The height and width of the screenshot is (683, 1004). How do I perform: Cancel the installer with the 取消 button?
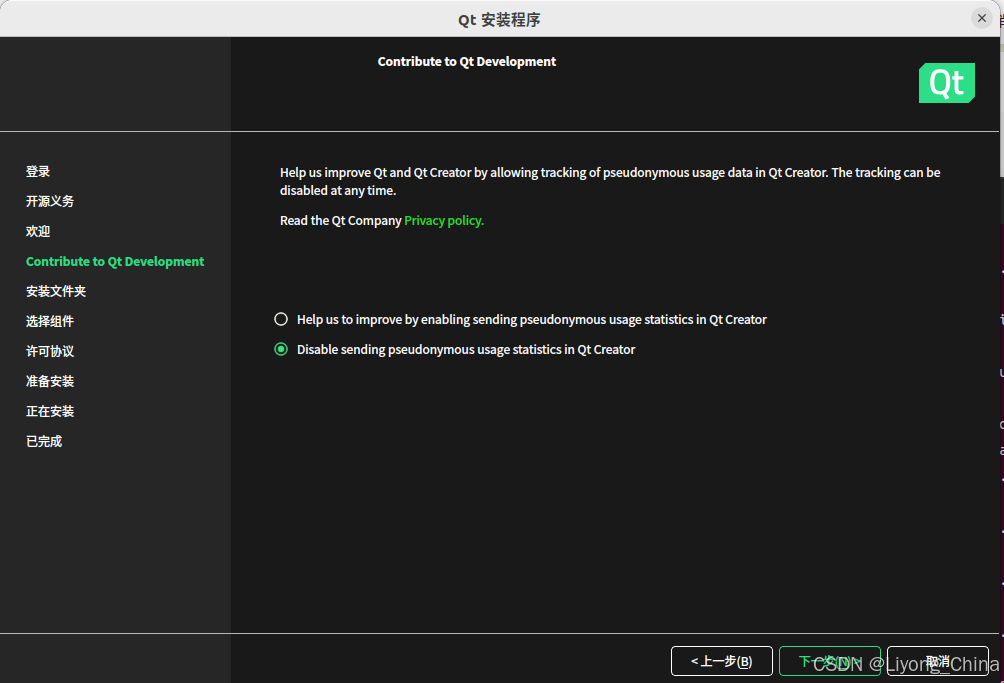pos(937,661)
